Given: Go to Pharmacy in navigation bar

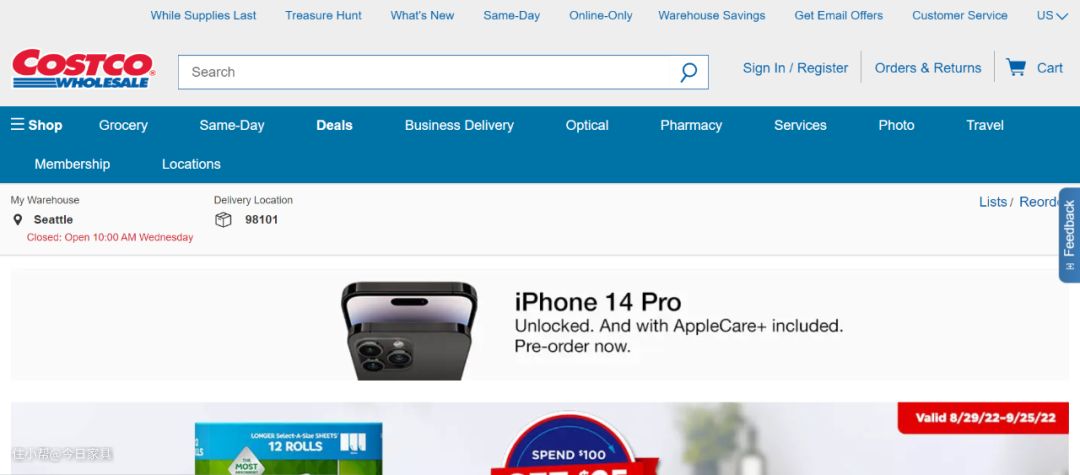Looking at the screenshot, I should coord(691,125).
